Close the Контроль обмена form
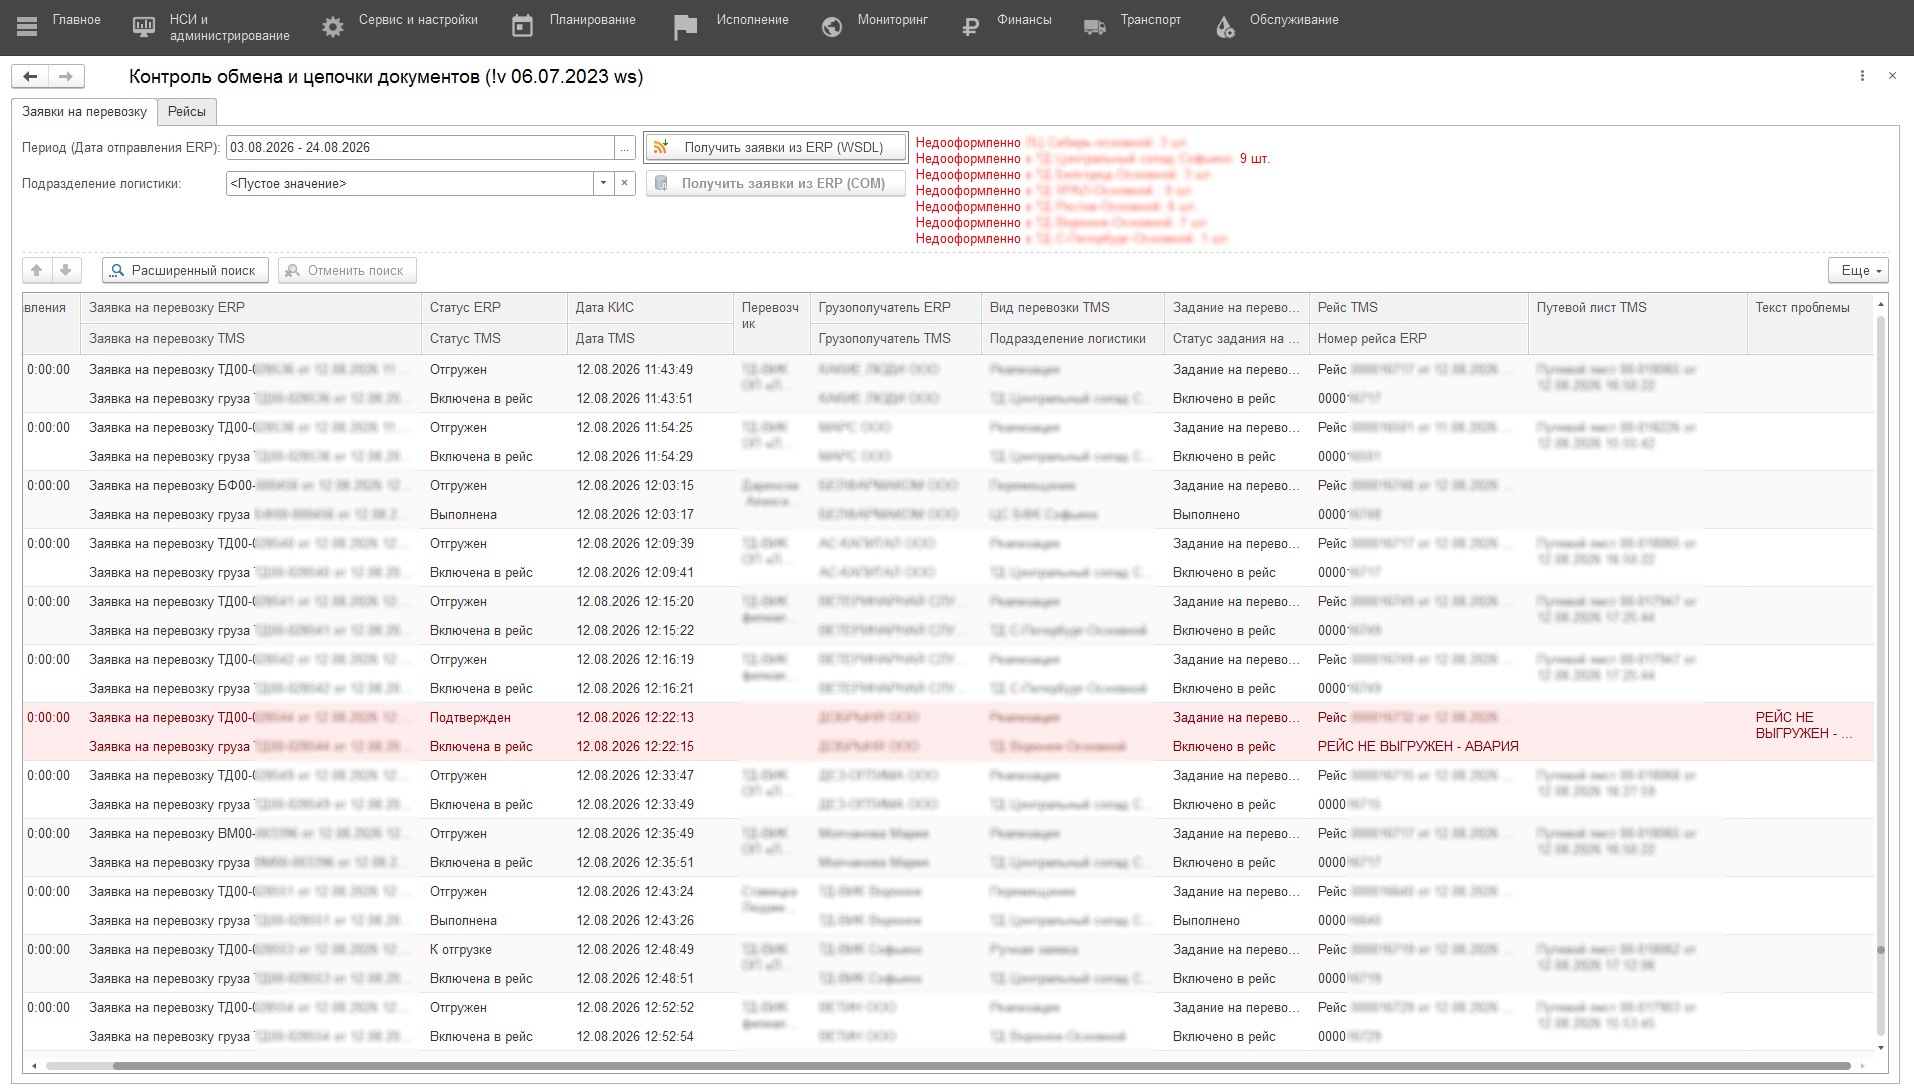 [1892, 76]
